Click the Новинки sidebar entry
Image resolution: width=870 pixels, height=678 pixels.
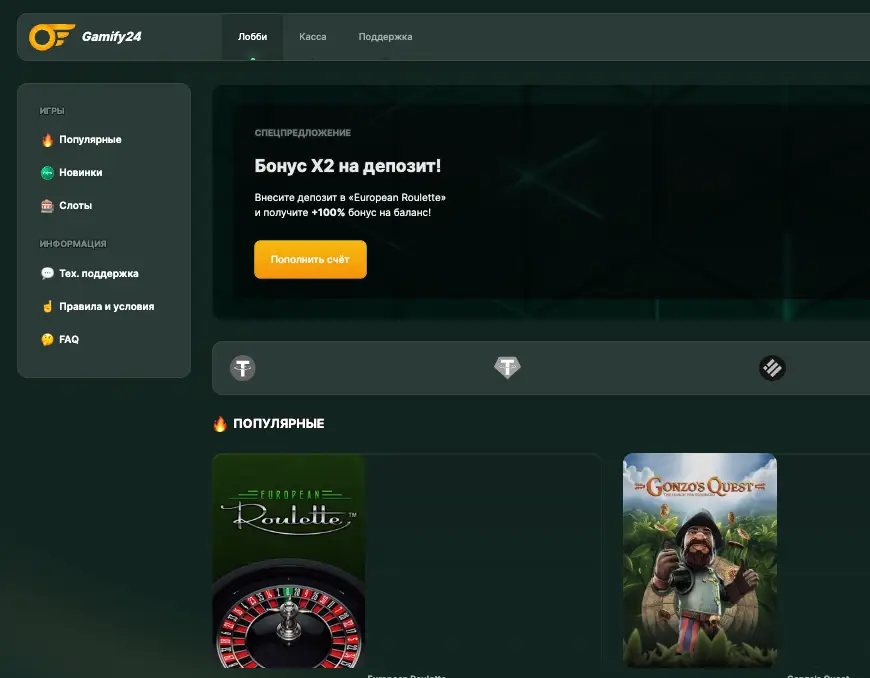(x=83, y=172)
